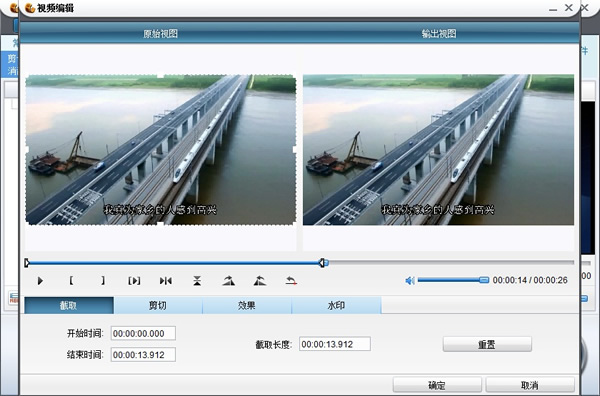Click the split-at-playhead icon
Image resolution: width=600 pixels, height=396 pixels.
pyautogui.click(x=166, y=281)
